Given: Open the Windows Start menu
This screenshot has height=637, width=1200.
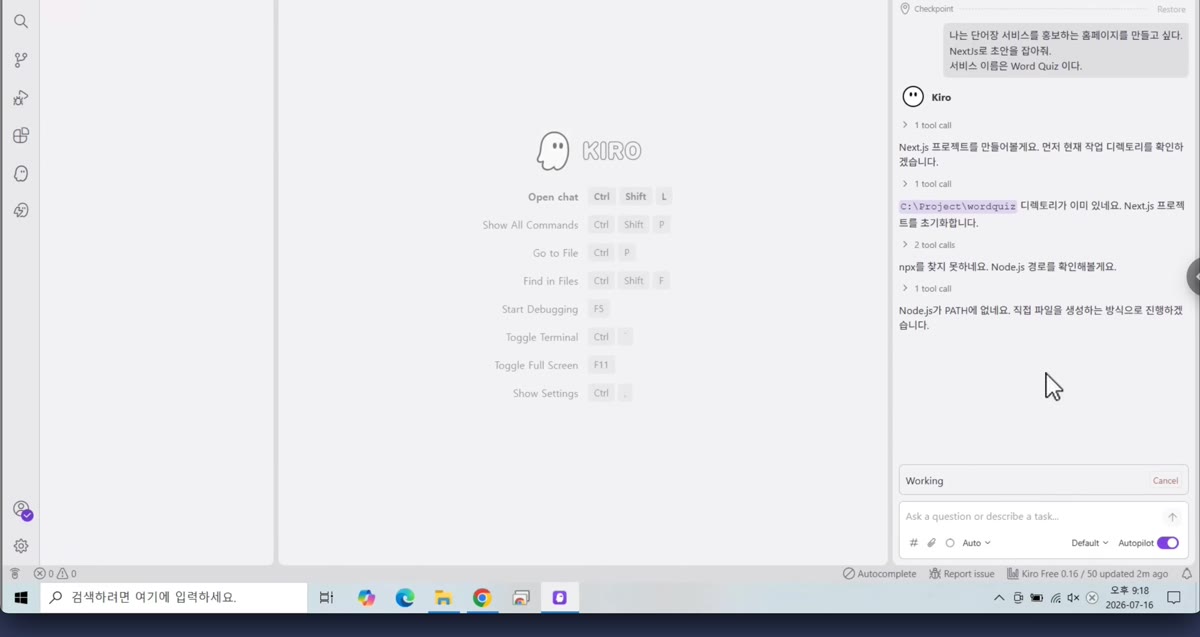Looking at the screenshot, I should click(x=20, y=598).
